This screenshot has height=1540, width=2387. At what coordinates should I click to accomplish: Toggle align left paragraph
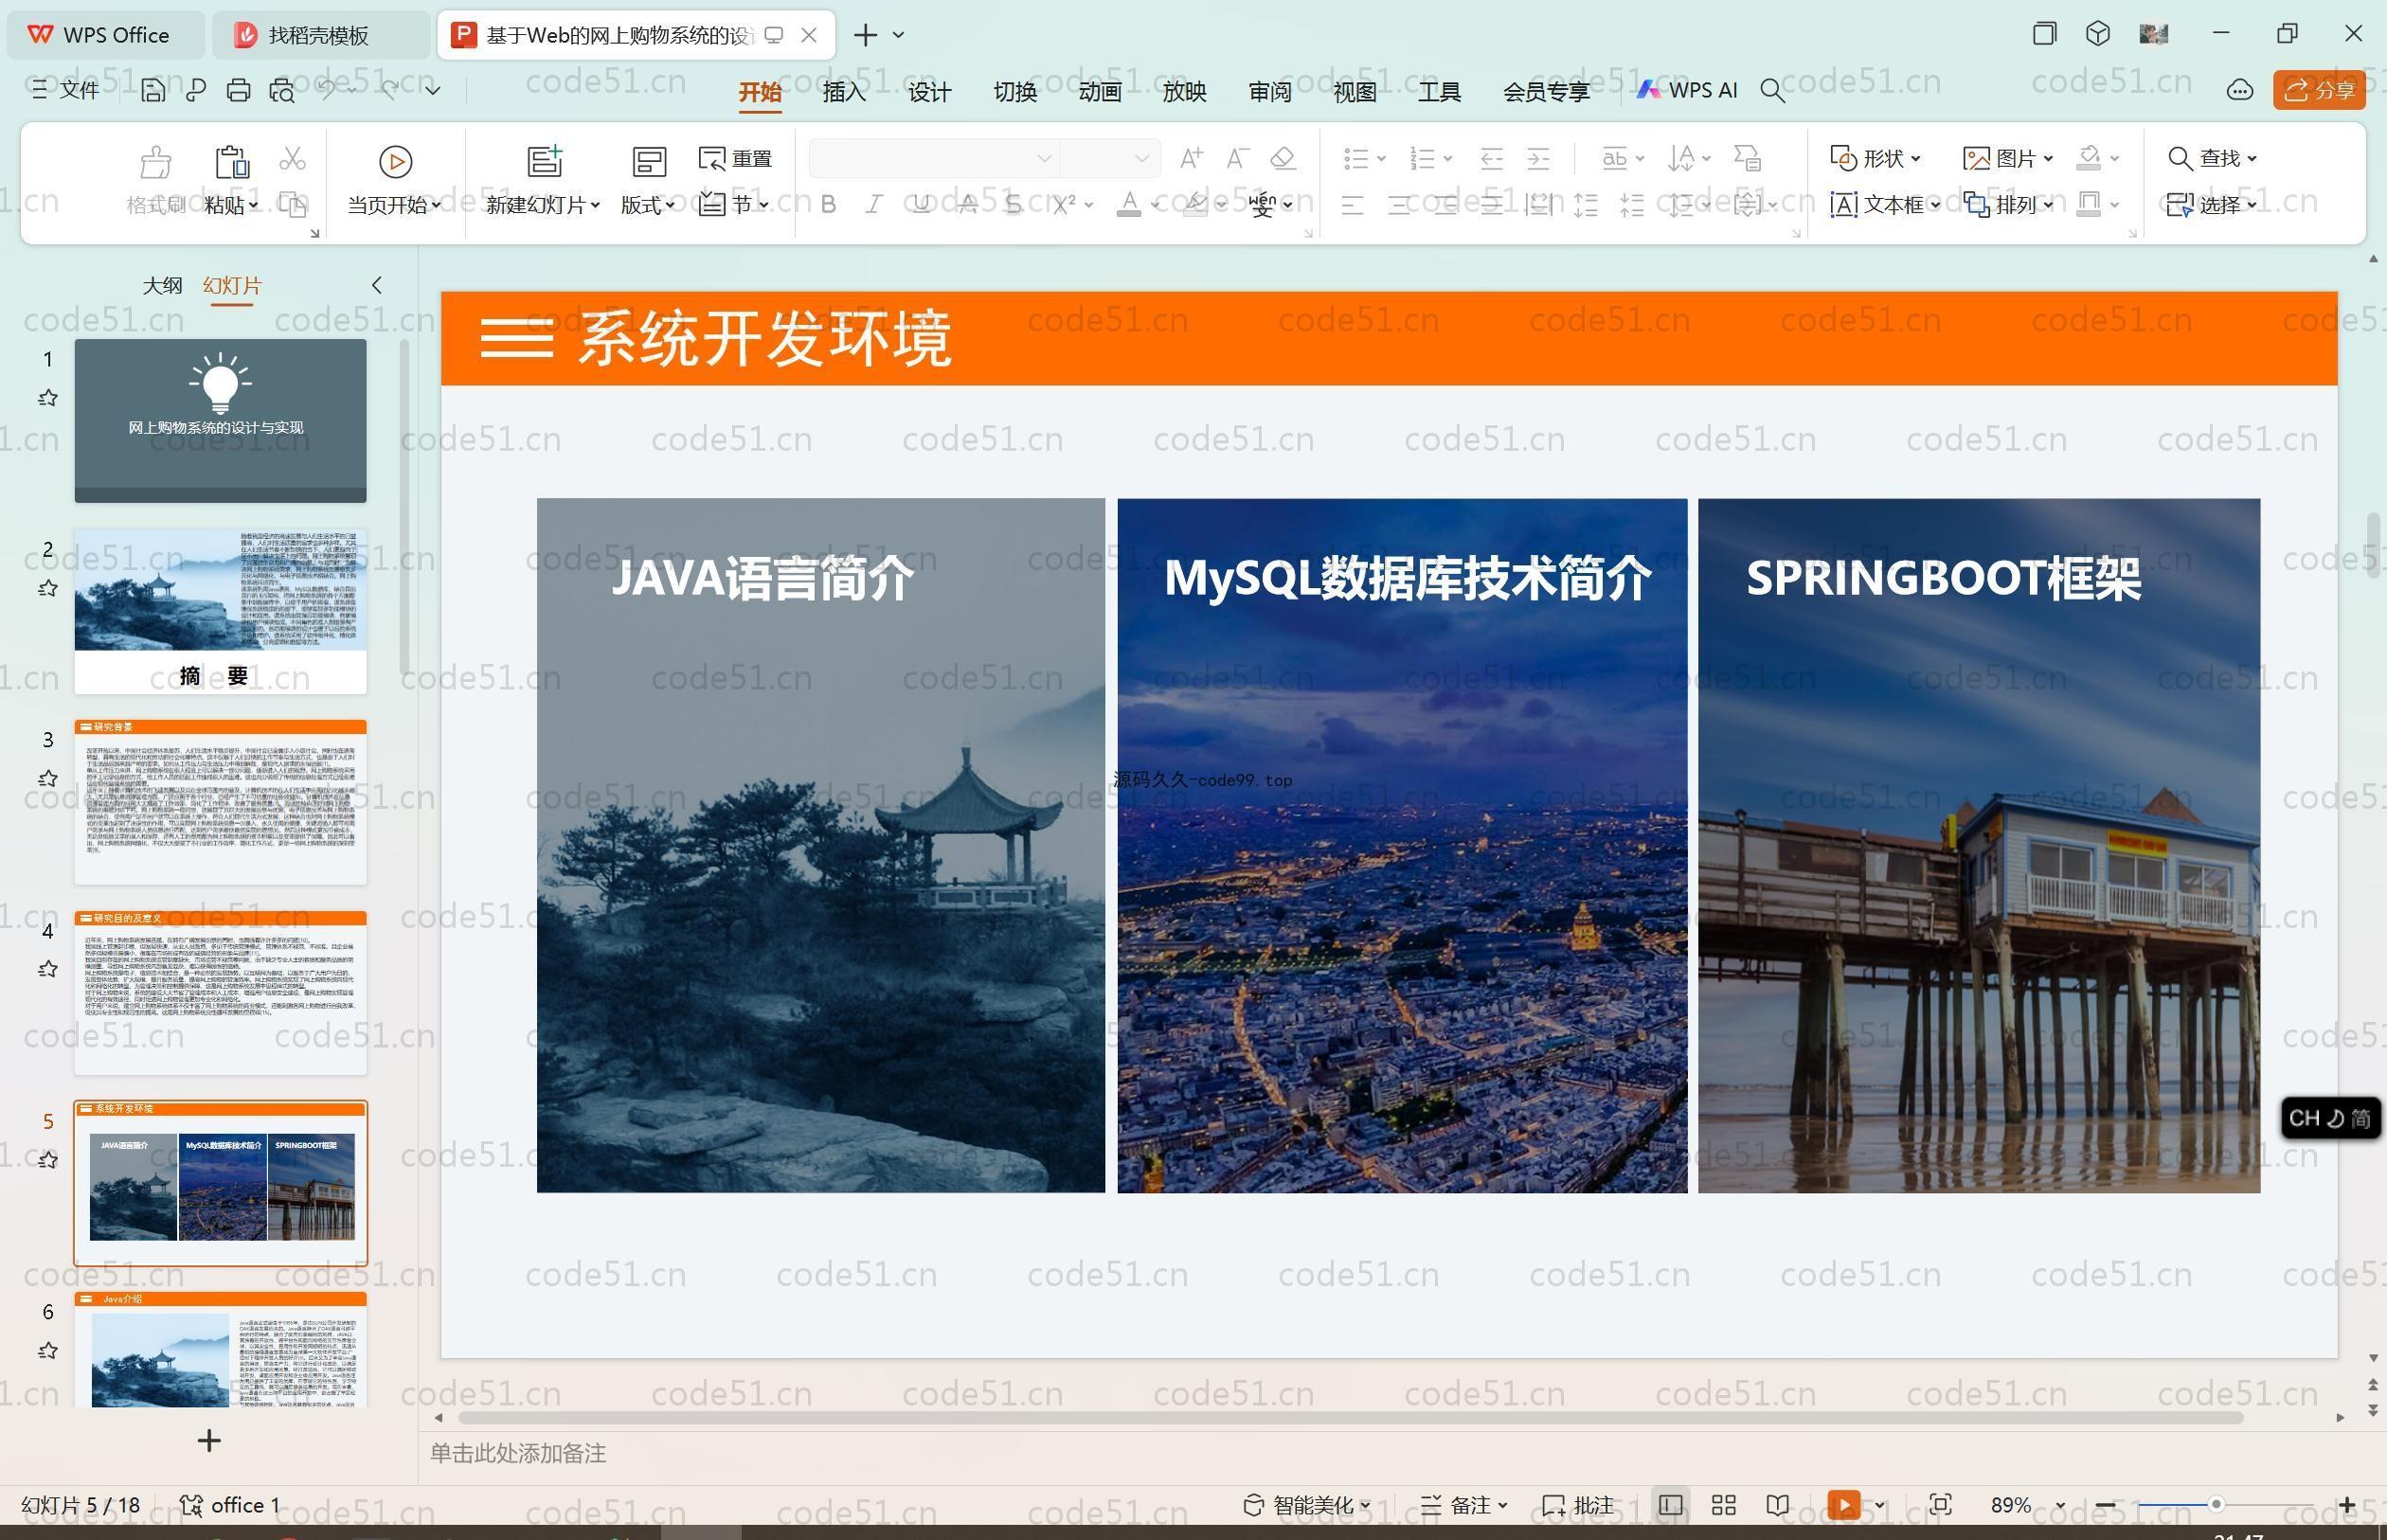click(1352, 205)
